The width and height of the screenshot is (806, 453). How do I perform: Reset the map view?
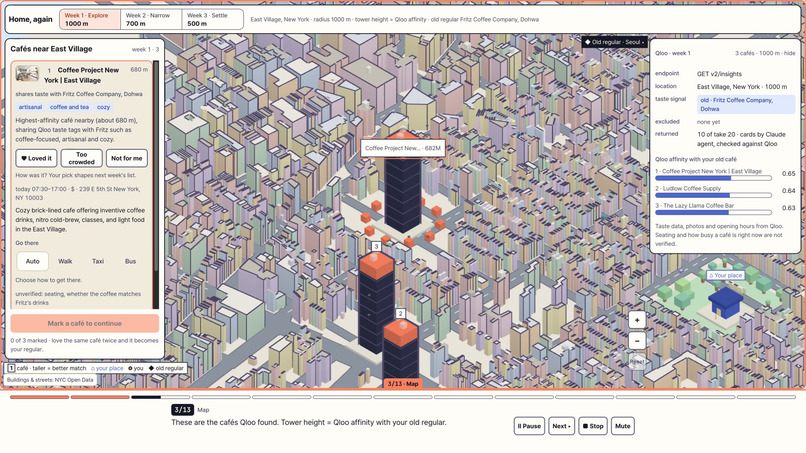[637, 361]
